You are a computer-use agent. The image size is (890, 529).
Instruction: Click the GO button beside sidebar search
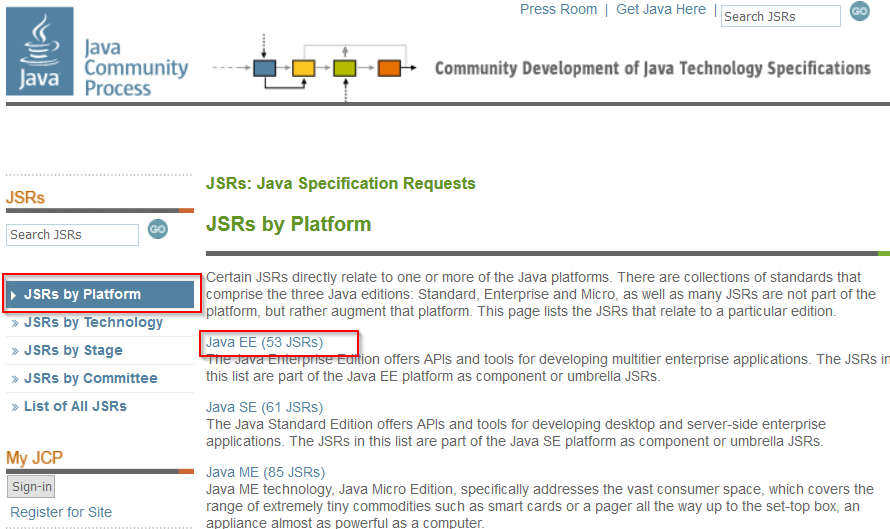158,229
